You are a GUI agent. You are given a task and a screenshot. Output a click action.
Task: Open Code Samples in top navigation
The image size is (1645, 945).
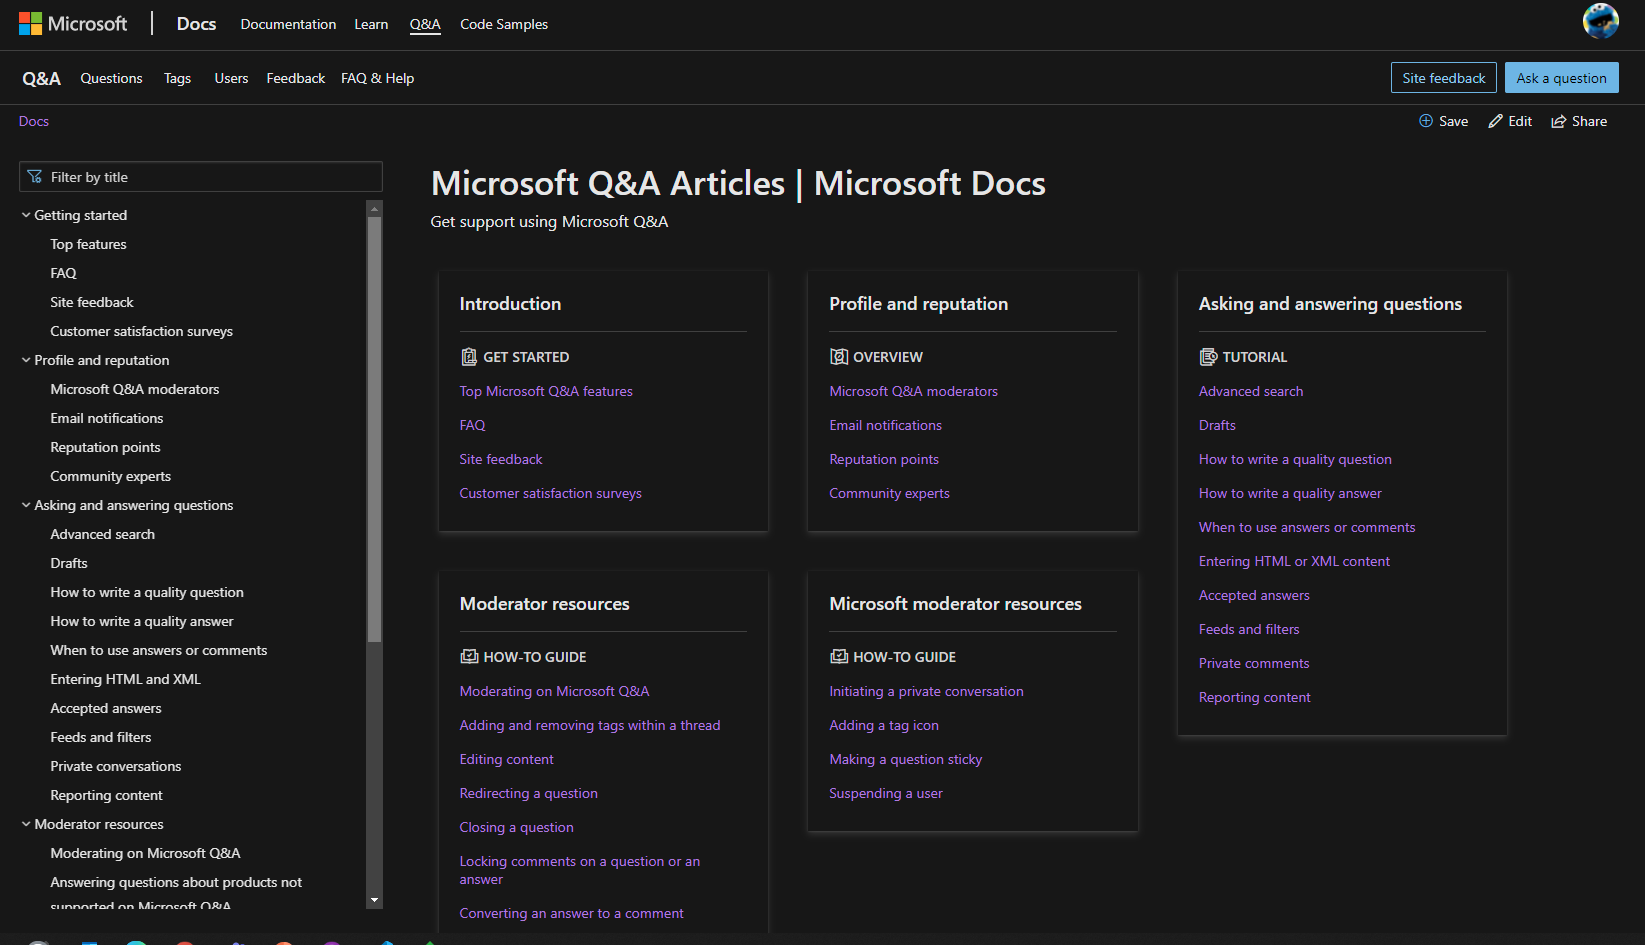504,24
